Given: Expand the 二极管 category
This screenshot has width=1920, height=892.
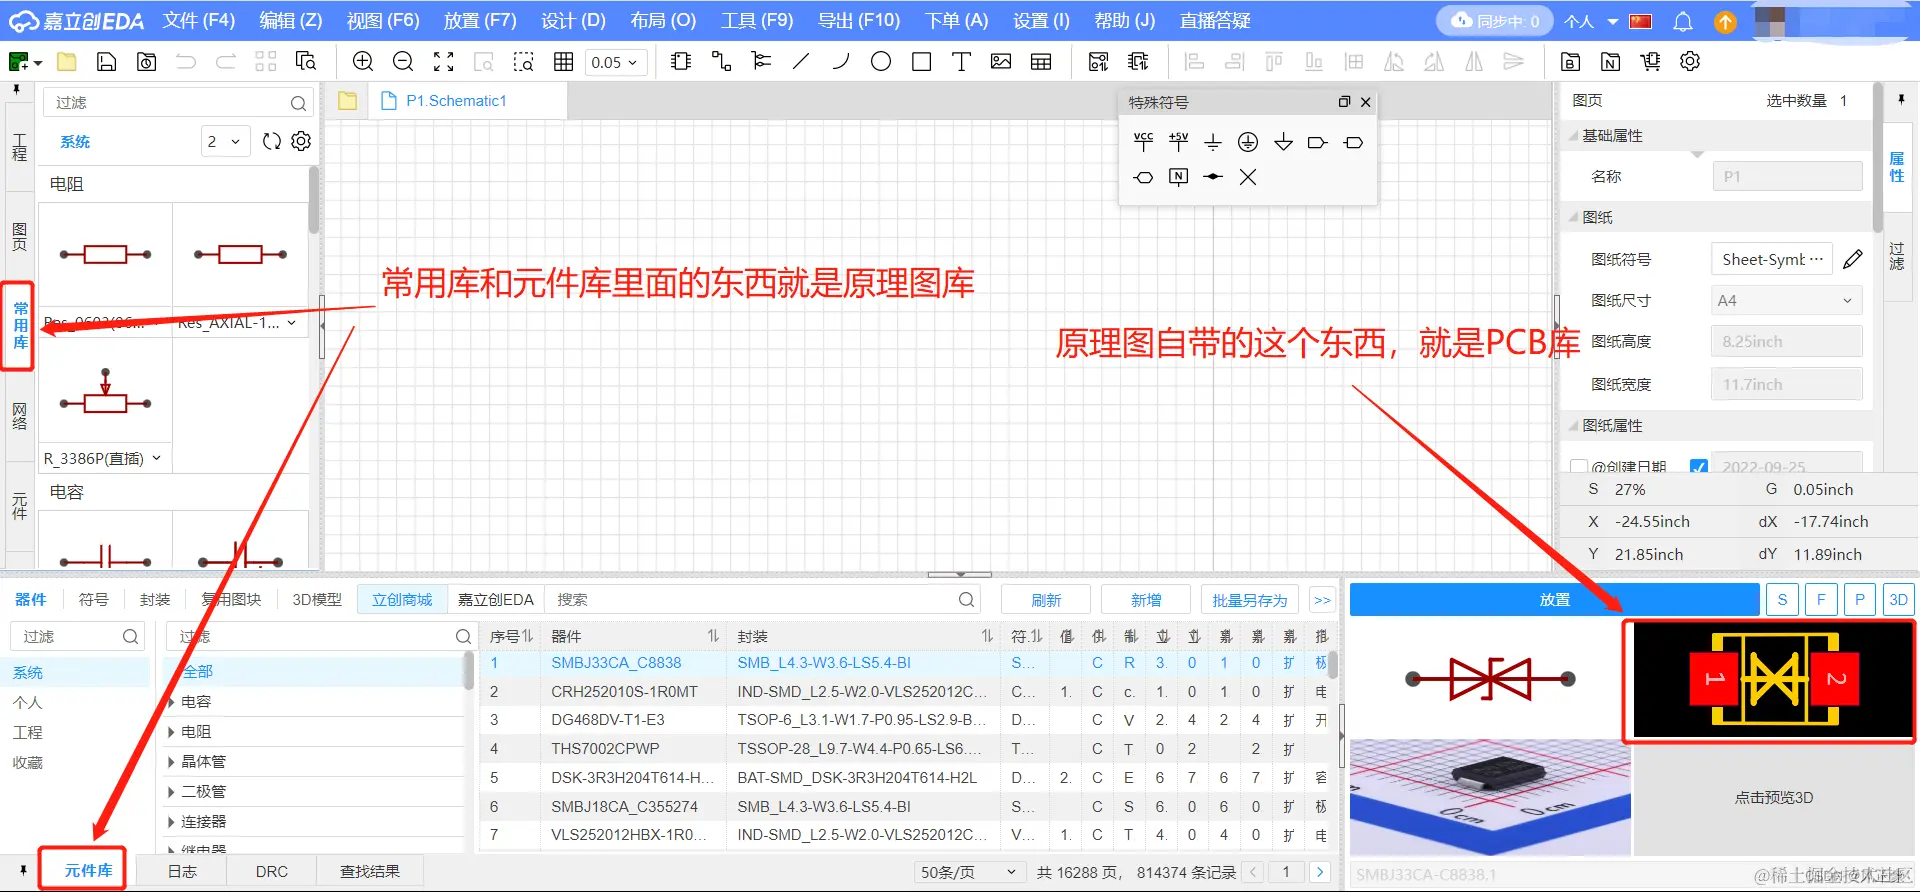Looking at the screenshot, I should [x=171, y=792].
